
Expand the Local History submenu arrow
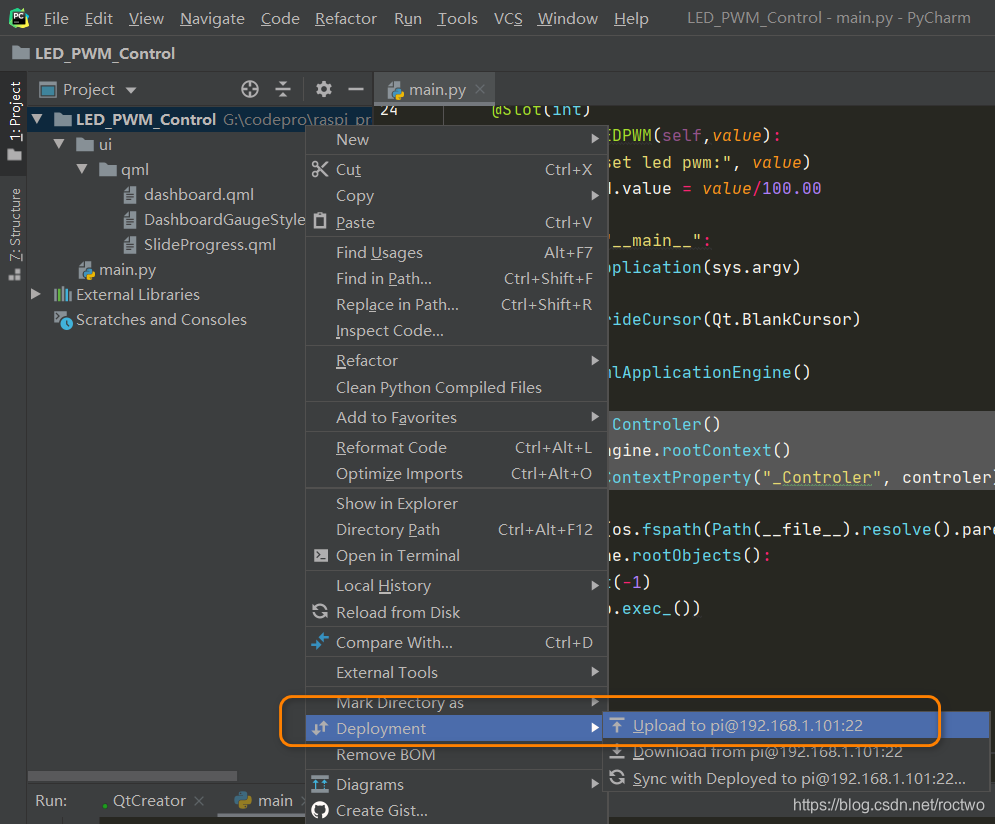pyautogui.click(x=595, y=585)
